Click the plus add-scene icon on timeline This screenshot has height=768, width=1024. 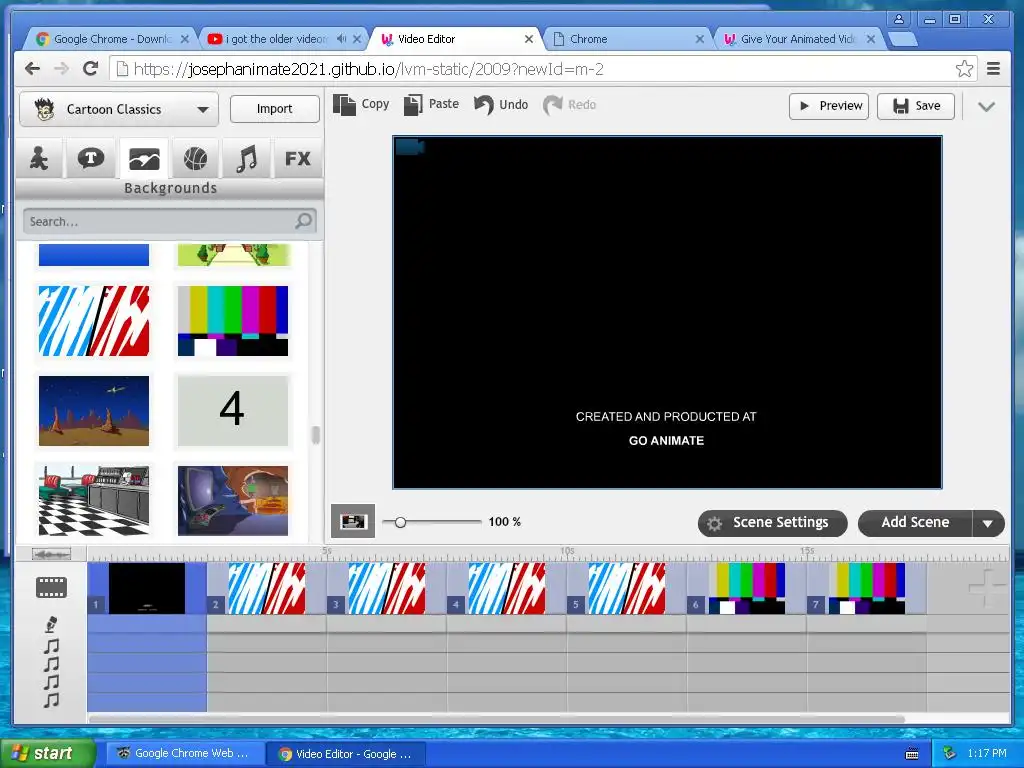(x=986, y=588)
